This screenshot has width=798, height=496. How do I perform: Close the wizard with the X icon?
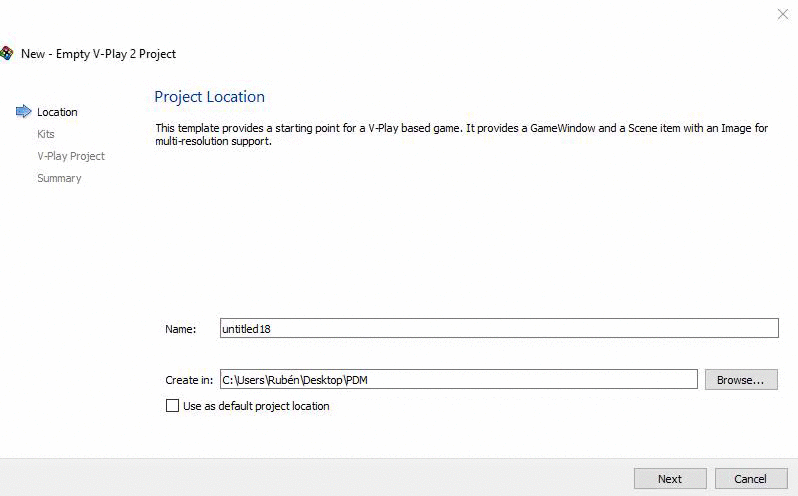coord(783,14)
